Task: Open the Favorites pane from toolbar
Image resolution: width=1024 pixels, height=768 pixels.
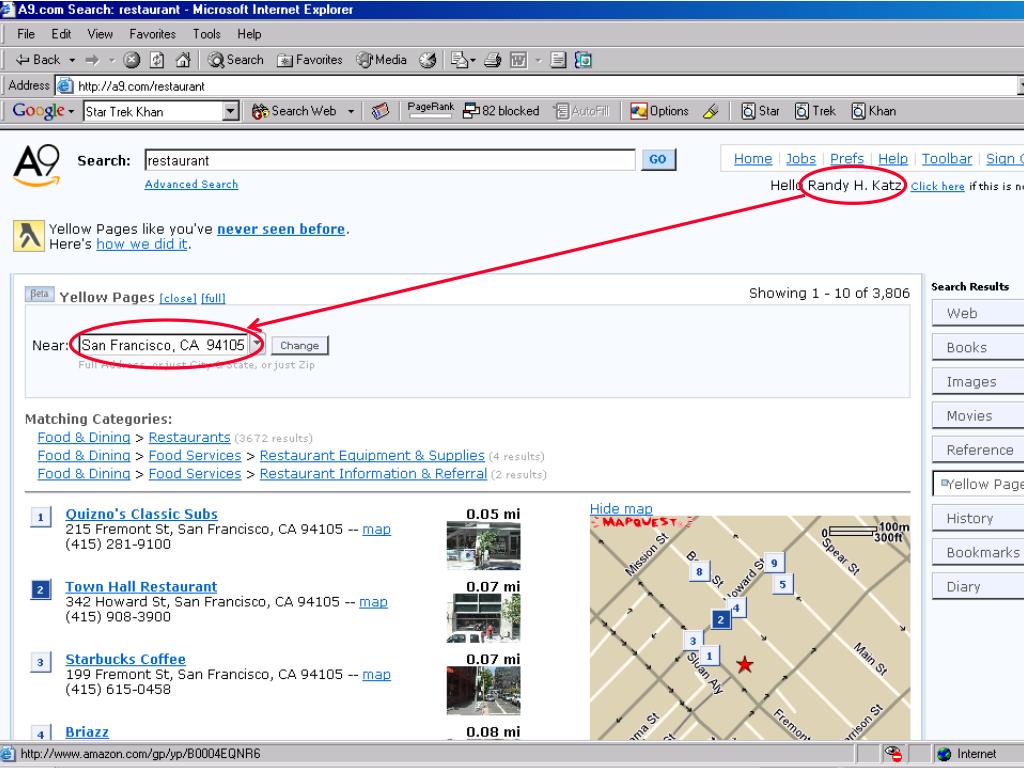Action: click(310, 60)
